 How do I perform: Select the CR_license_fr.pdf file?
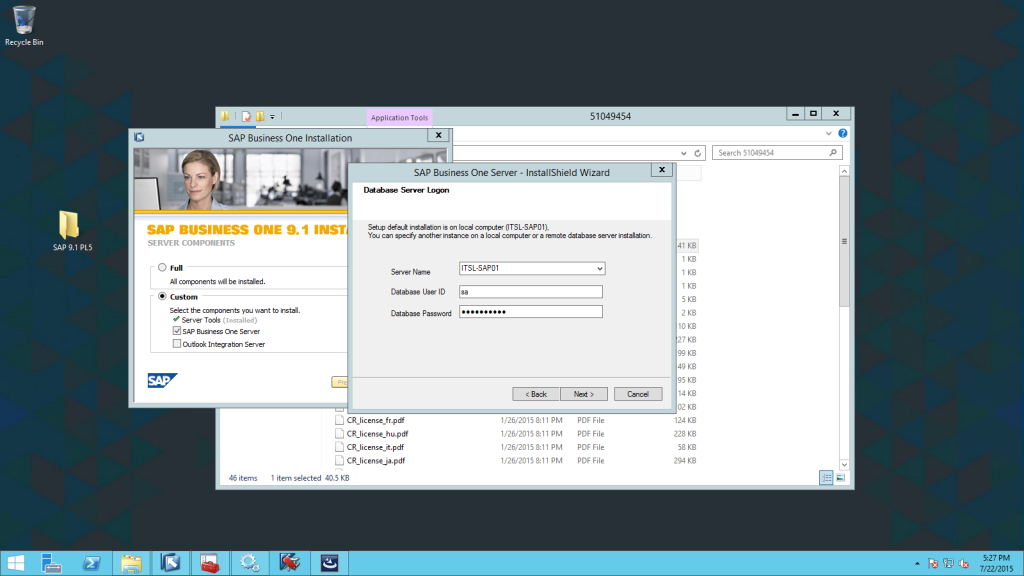tap(375, 421)
